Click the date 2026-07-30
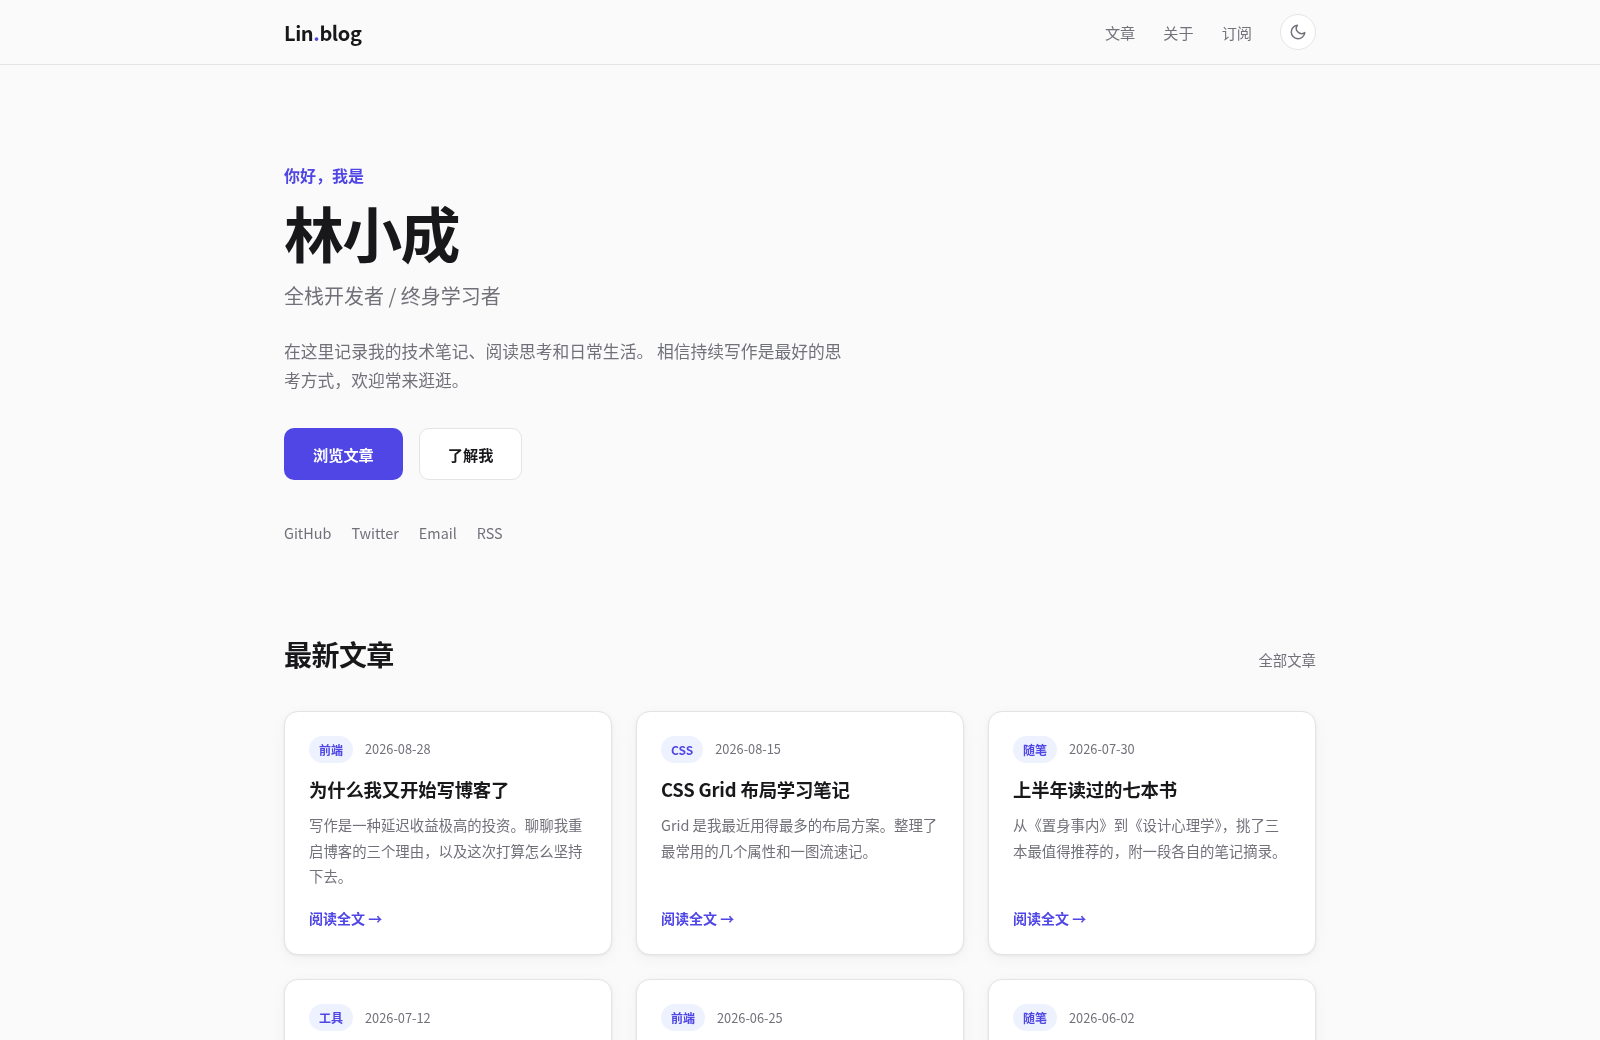 [x=1102, y=749]
